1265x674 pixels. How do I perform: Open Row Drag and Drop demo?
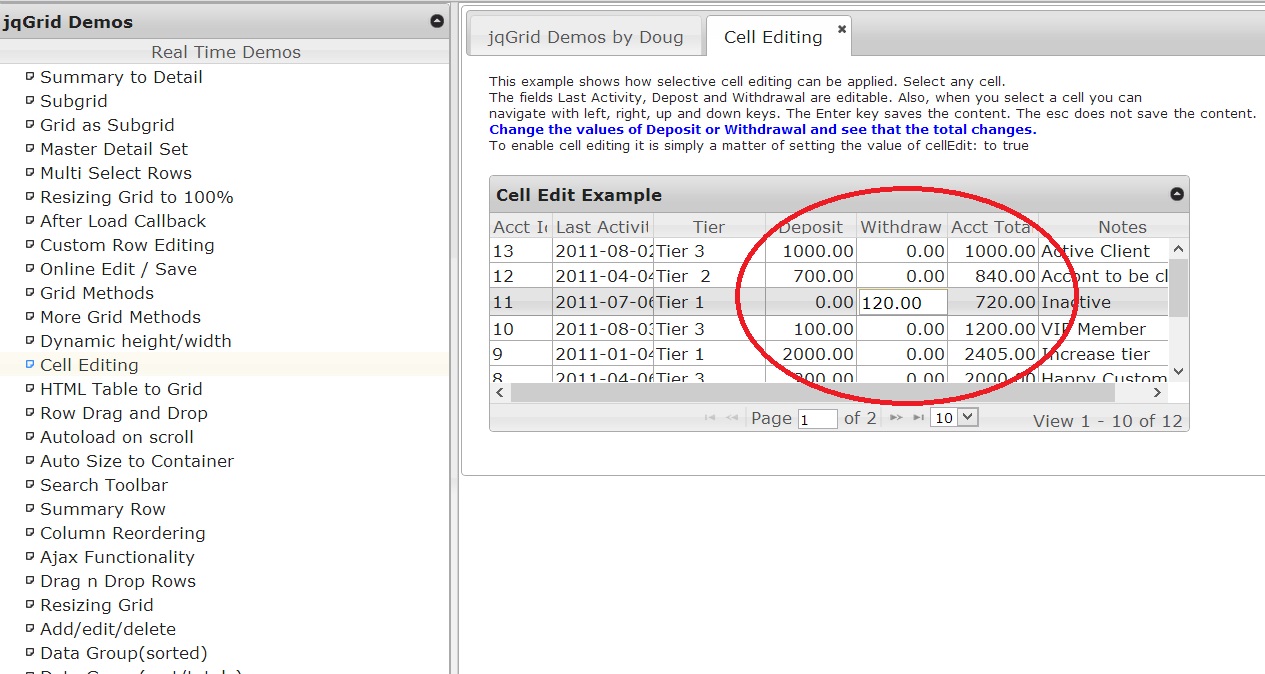124,413
